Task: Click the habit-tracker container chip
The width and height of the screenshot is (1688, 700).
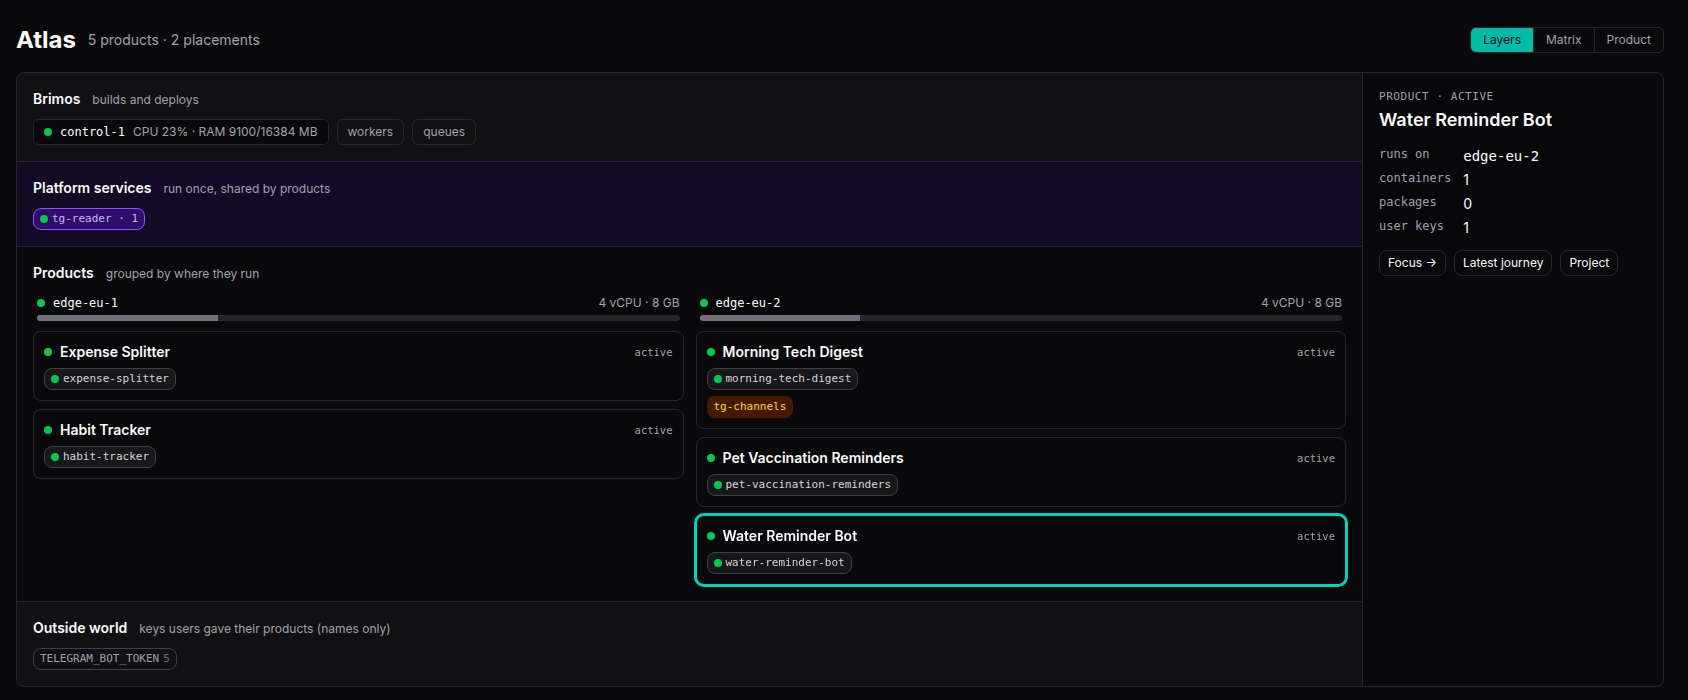Action: coord(100,457)
